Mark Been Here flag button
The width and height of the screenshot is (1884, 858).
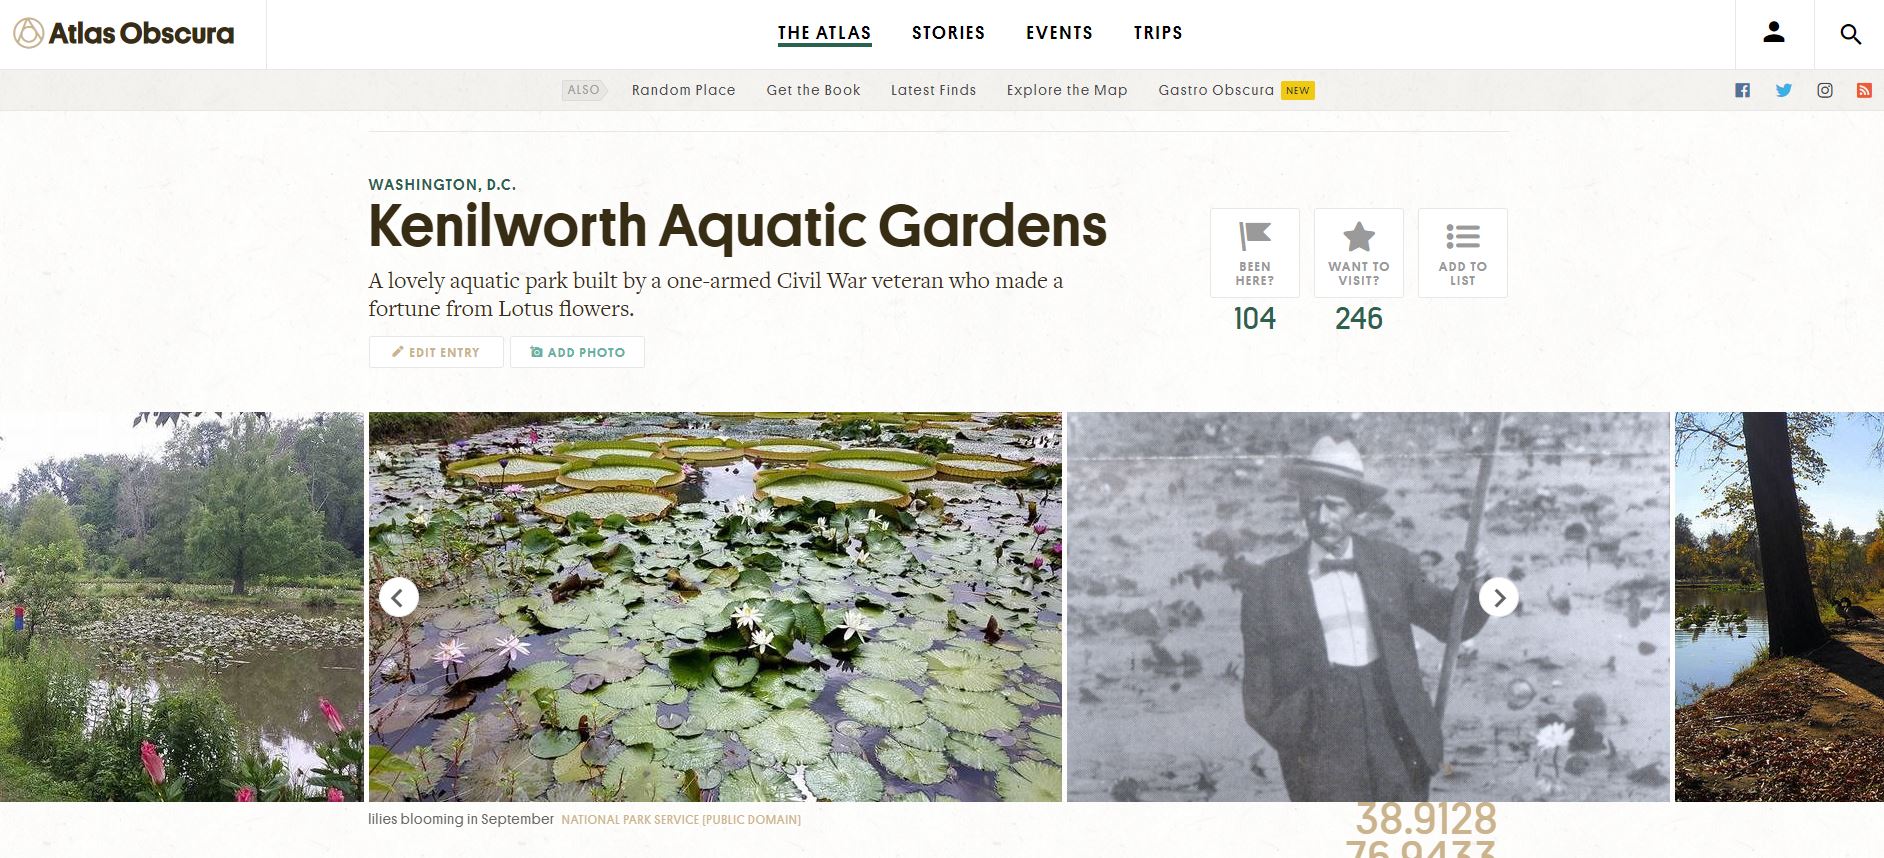1255,253
